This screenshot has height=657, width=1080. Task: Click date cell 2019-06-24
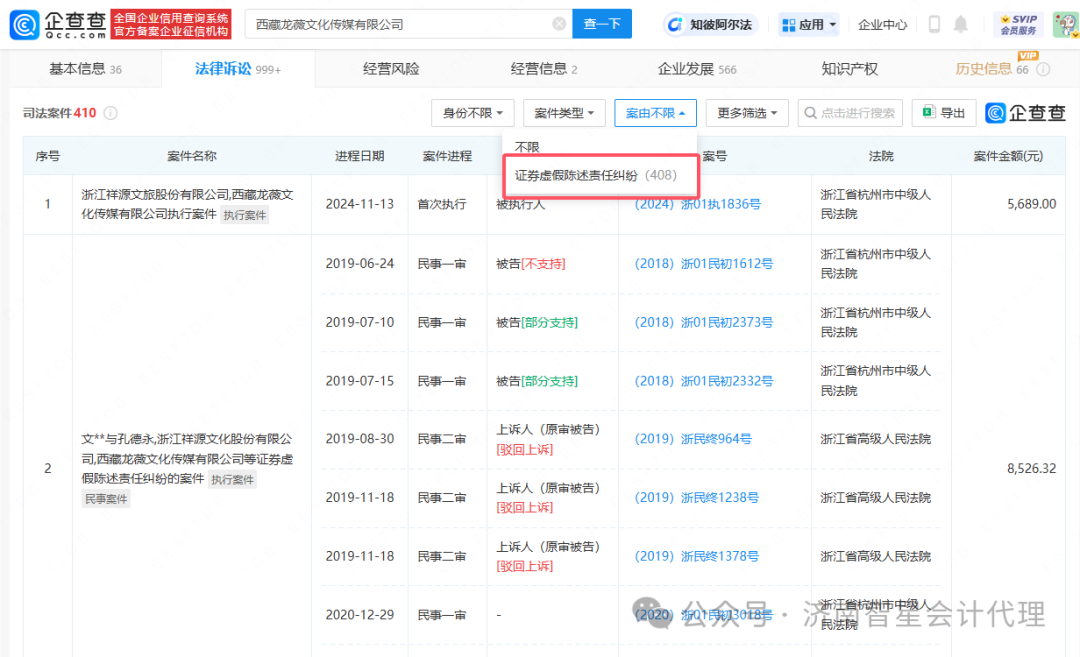360,264
